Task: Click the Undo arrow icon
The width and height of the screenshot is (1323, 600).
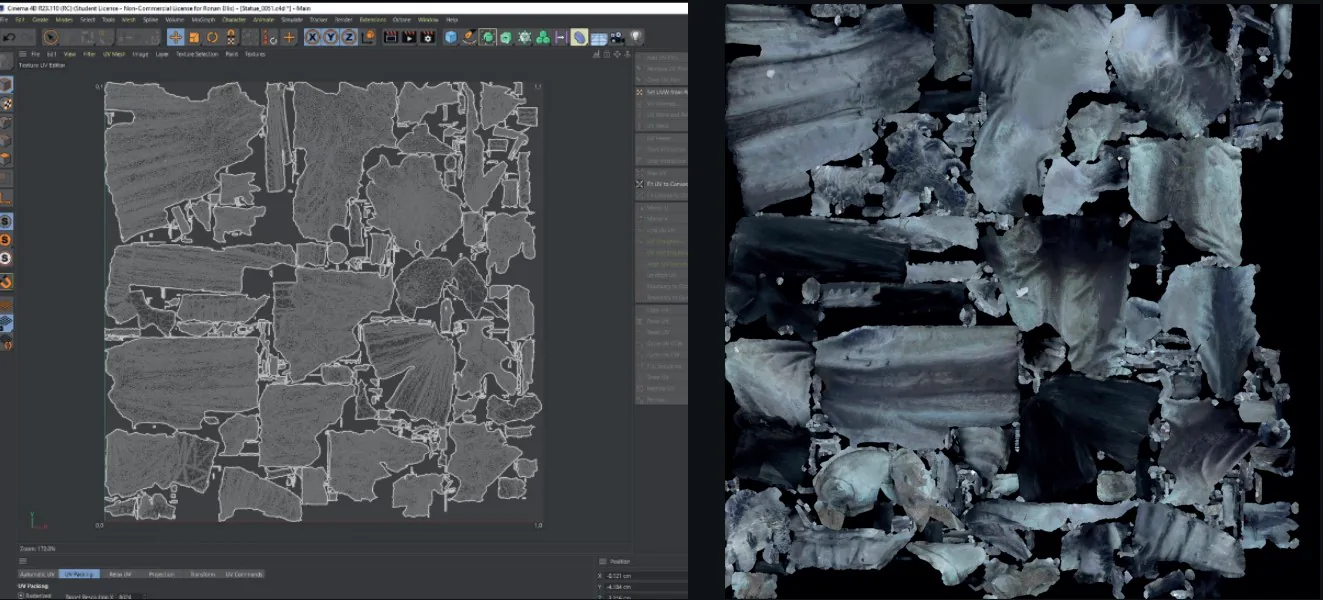Action: pyautogui.click(x=8, y=37)
